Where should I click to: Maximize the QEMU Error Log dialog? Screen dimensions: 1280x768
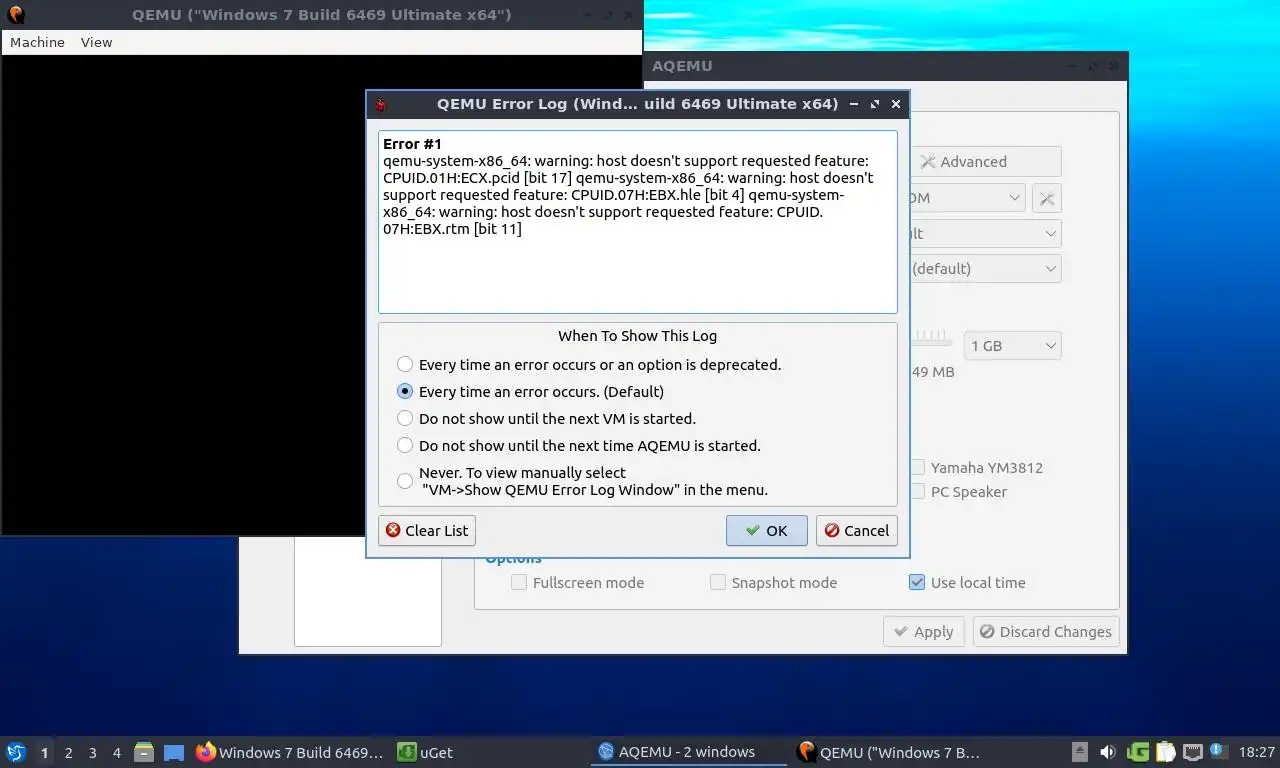pos(875,104)
